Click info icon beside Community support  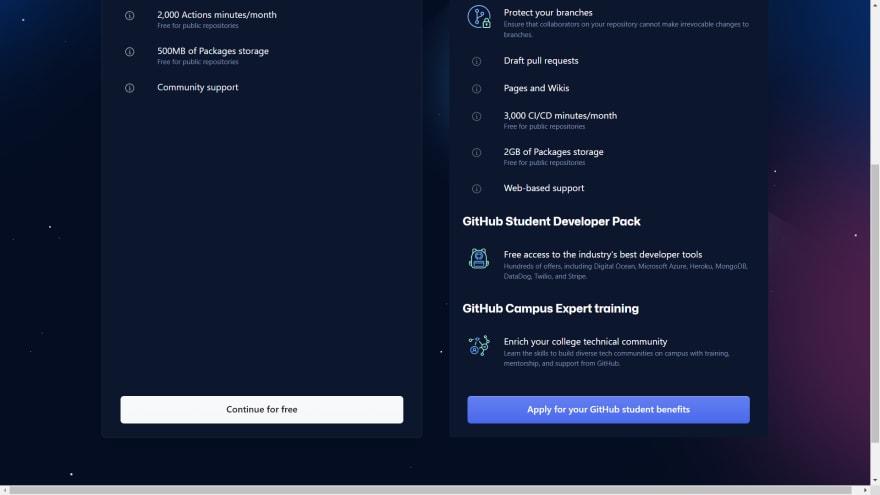[x=130, y=88]
